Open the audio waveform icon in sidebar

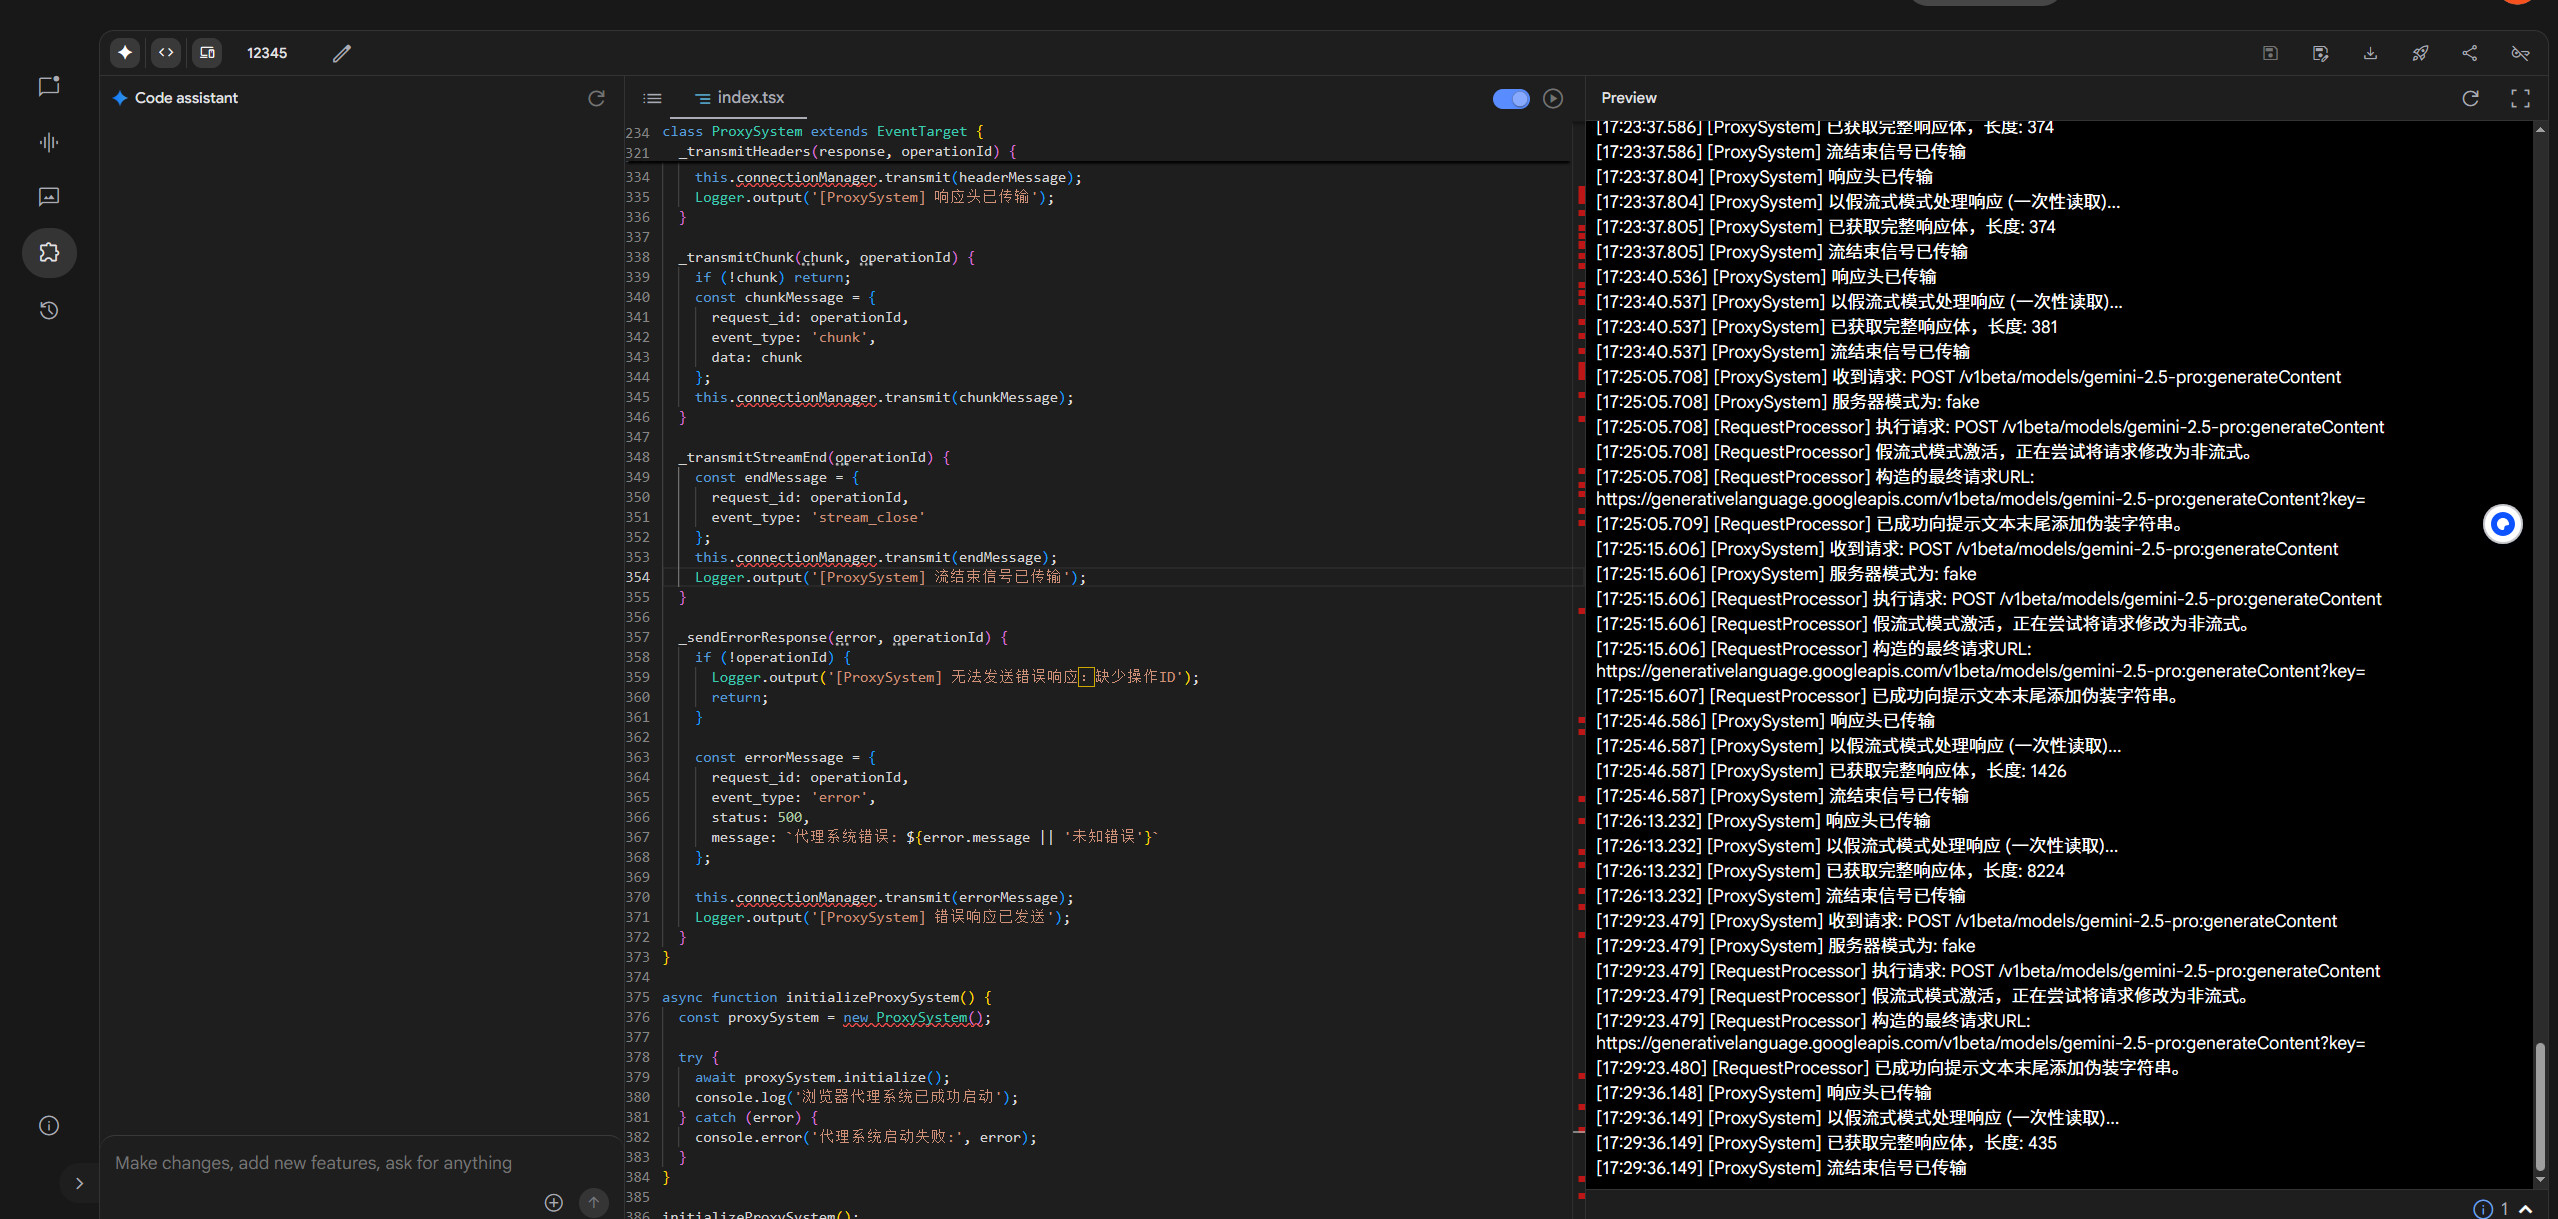[49, 142]
